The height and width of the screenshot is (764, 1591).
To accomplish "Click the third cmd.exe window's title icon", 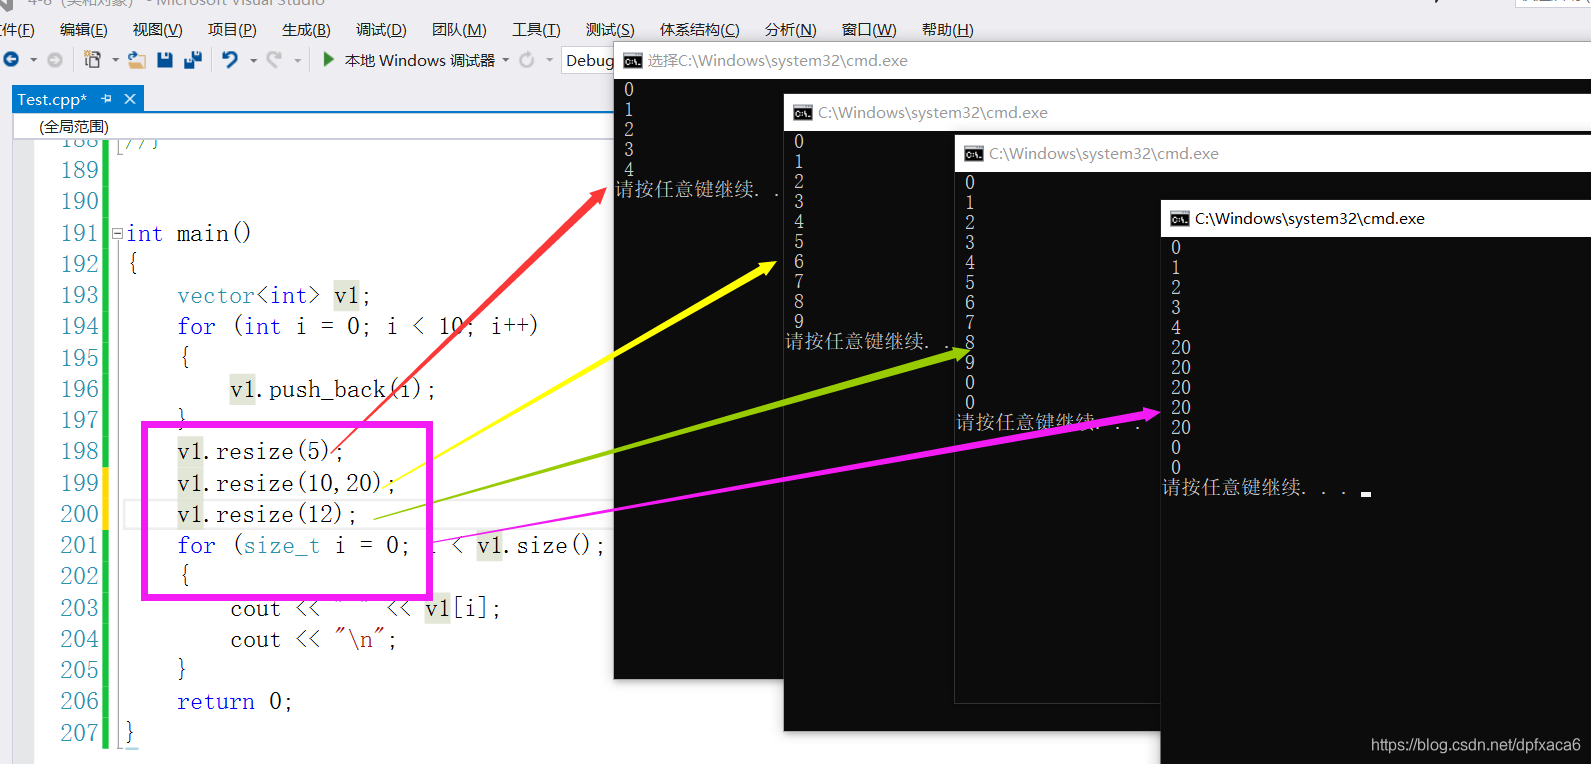I will tap(973, 154).
